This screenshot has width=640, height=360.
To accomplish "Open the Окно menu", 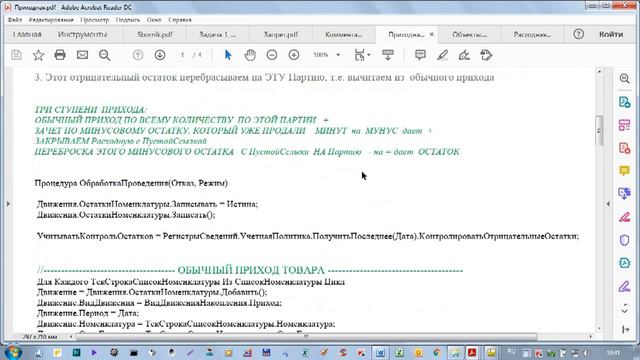I will (x=154, y=20).
